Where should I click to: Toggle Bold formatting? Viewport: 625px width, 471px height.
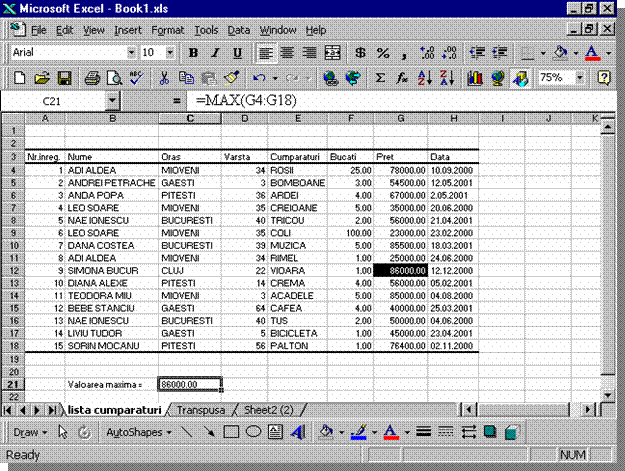pyautogui.click(x=193, y=52)
